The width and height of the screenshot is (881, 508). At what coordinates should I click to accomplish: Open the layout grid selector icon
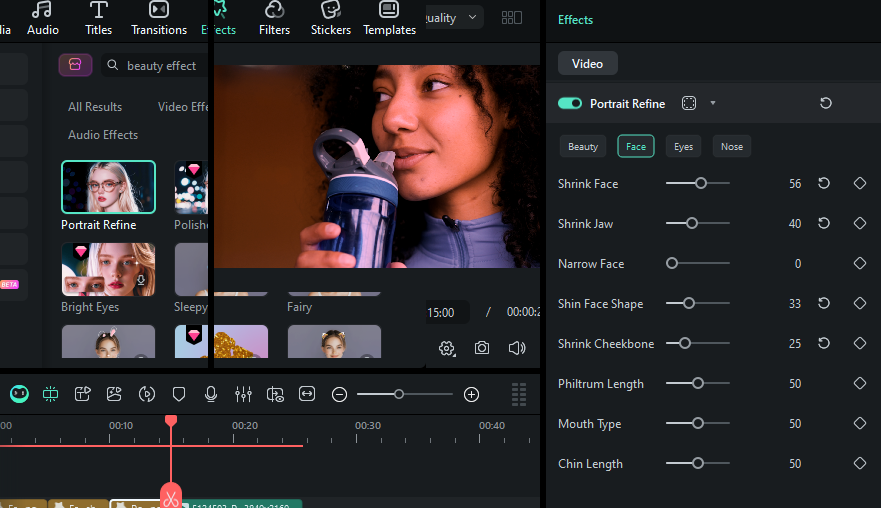click(511, 18)
